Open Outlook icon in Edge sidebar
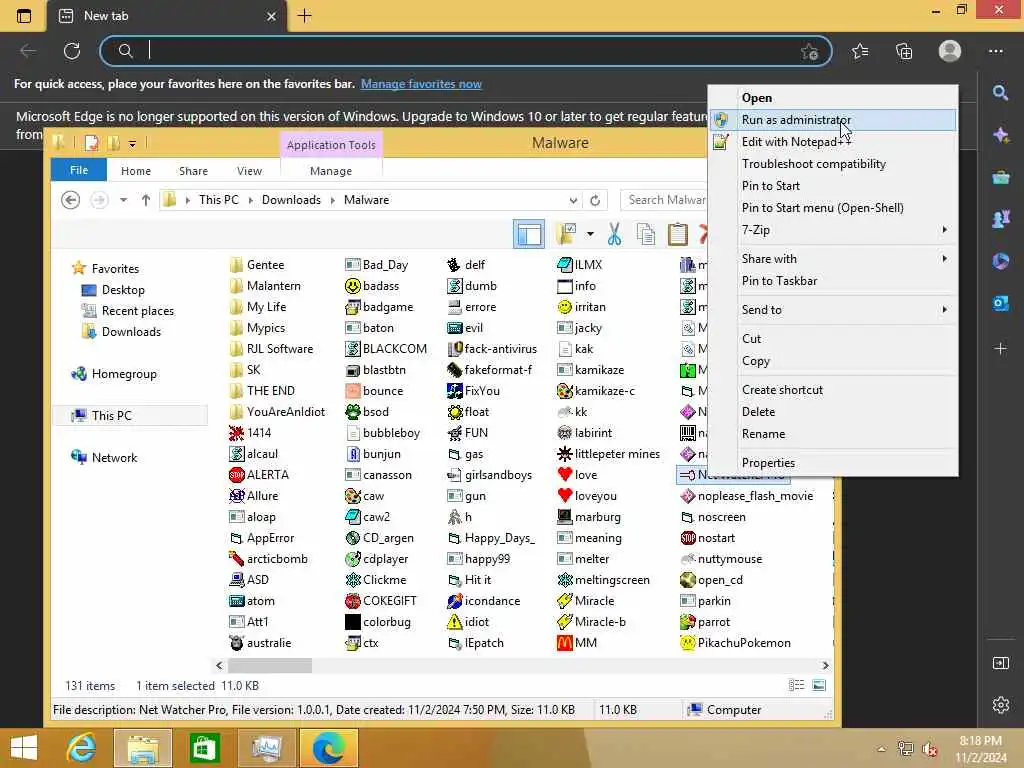Image resolution: width=1024 pixels, height=768 pixels. [x=1000, y=304]
